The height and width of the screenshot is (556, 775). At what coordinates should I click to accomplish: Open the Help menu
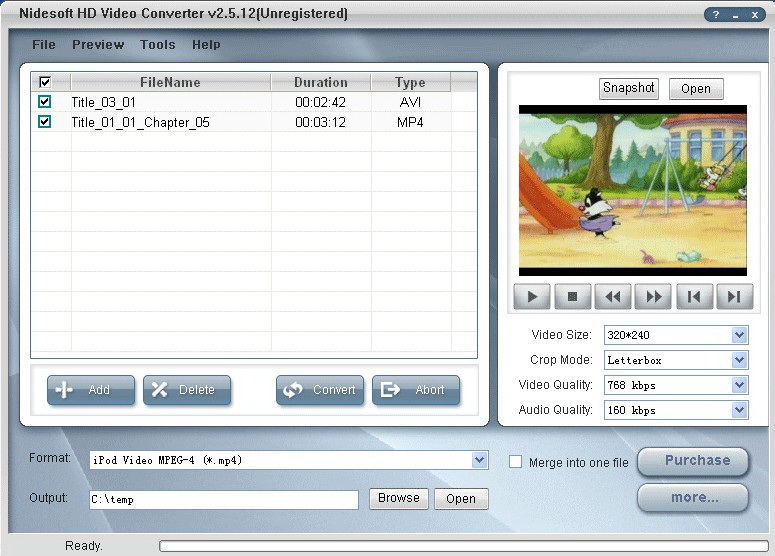206,44
